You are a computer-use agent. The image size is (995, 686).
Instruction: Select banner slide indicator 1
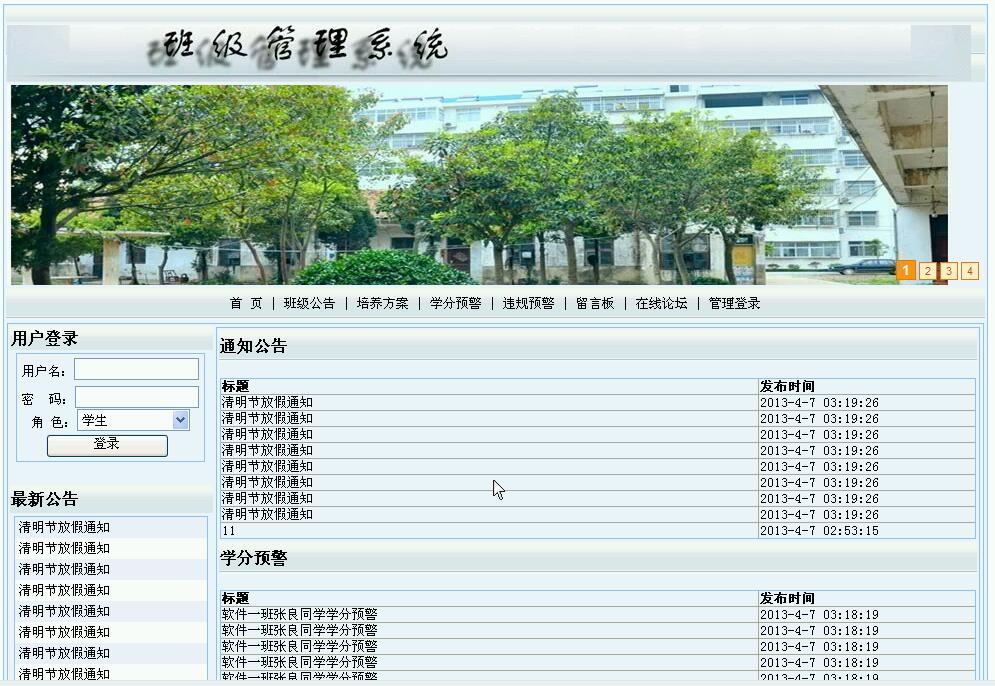906,271
